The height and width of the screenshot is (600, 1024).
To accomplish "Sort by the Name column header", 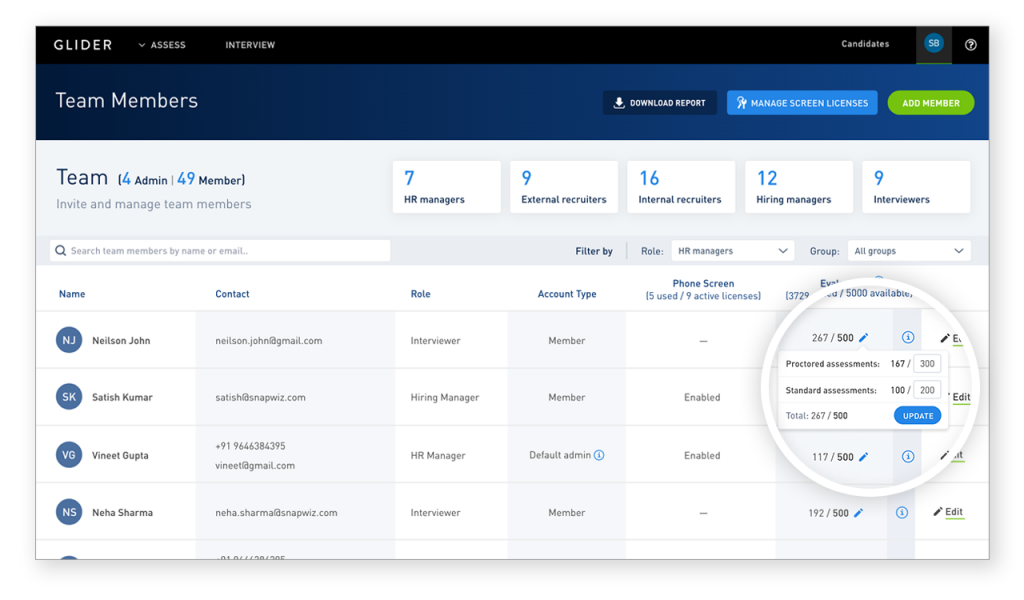I will (x=72, y=294).
